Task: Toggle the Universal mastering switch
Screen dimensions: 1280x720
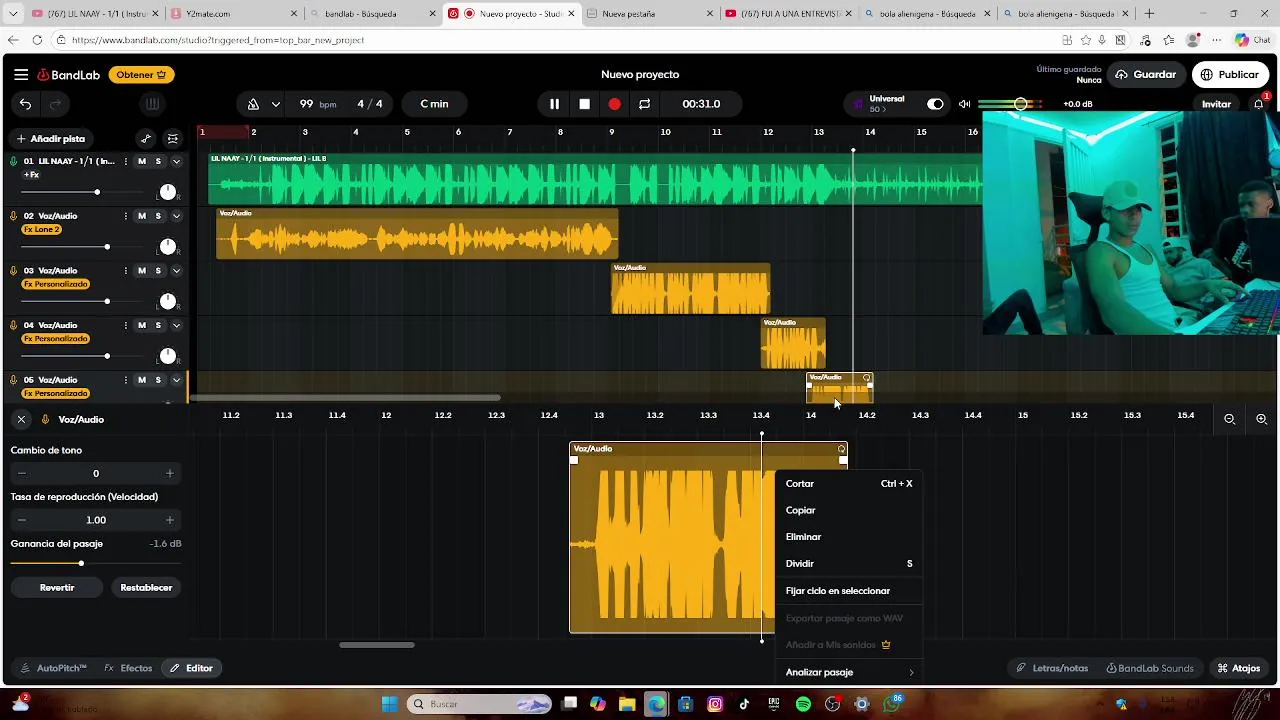Action: [935, 104]
